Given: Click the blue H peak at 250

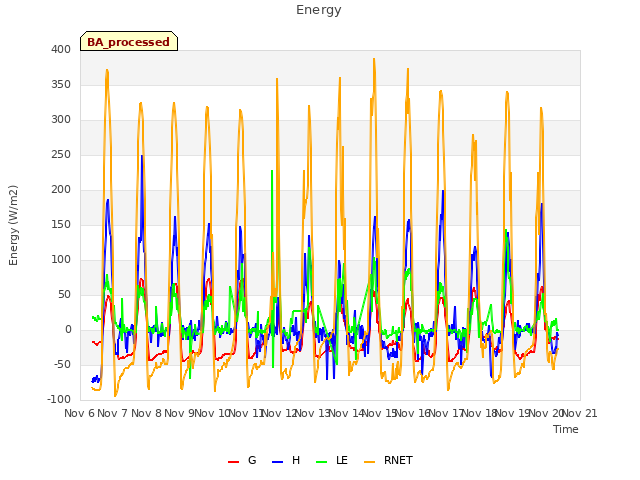Looking at the screenshot, I should coord(142,156).
